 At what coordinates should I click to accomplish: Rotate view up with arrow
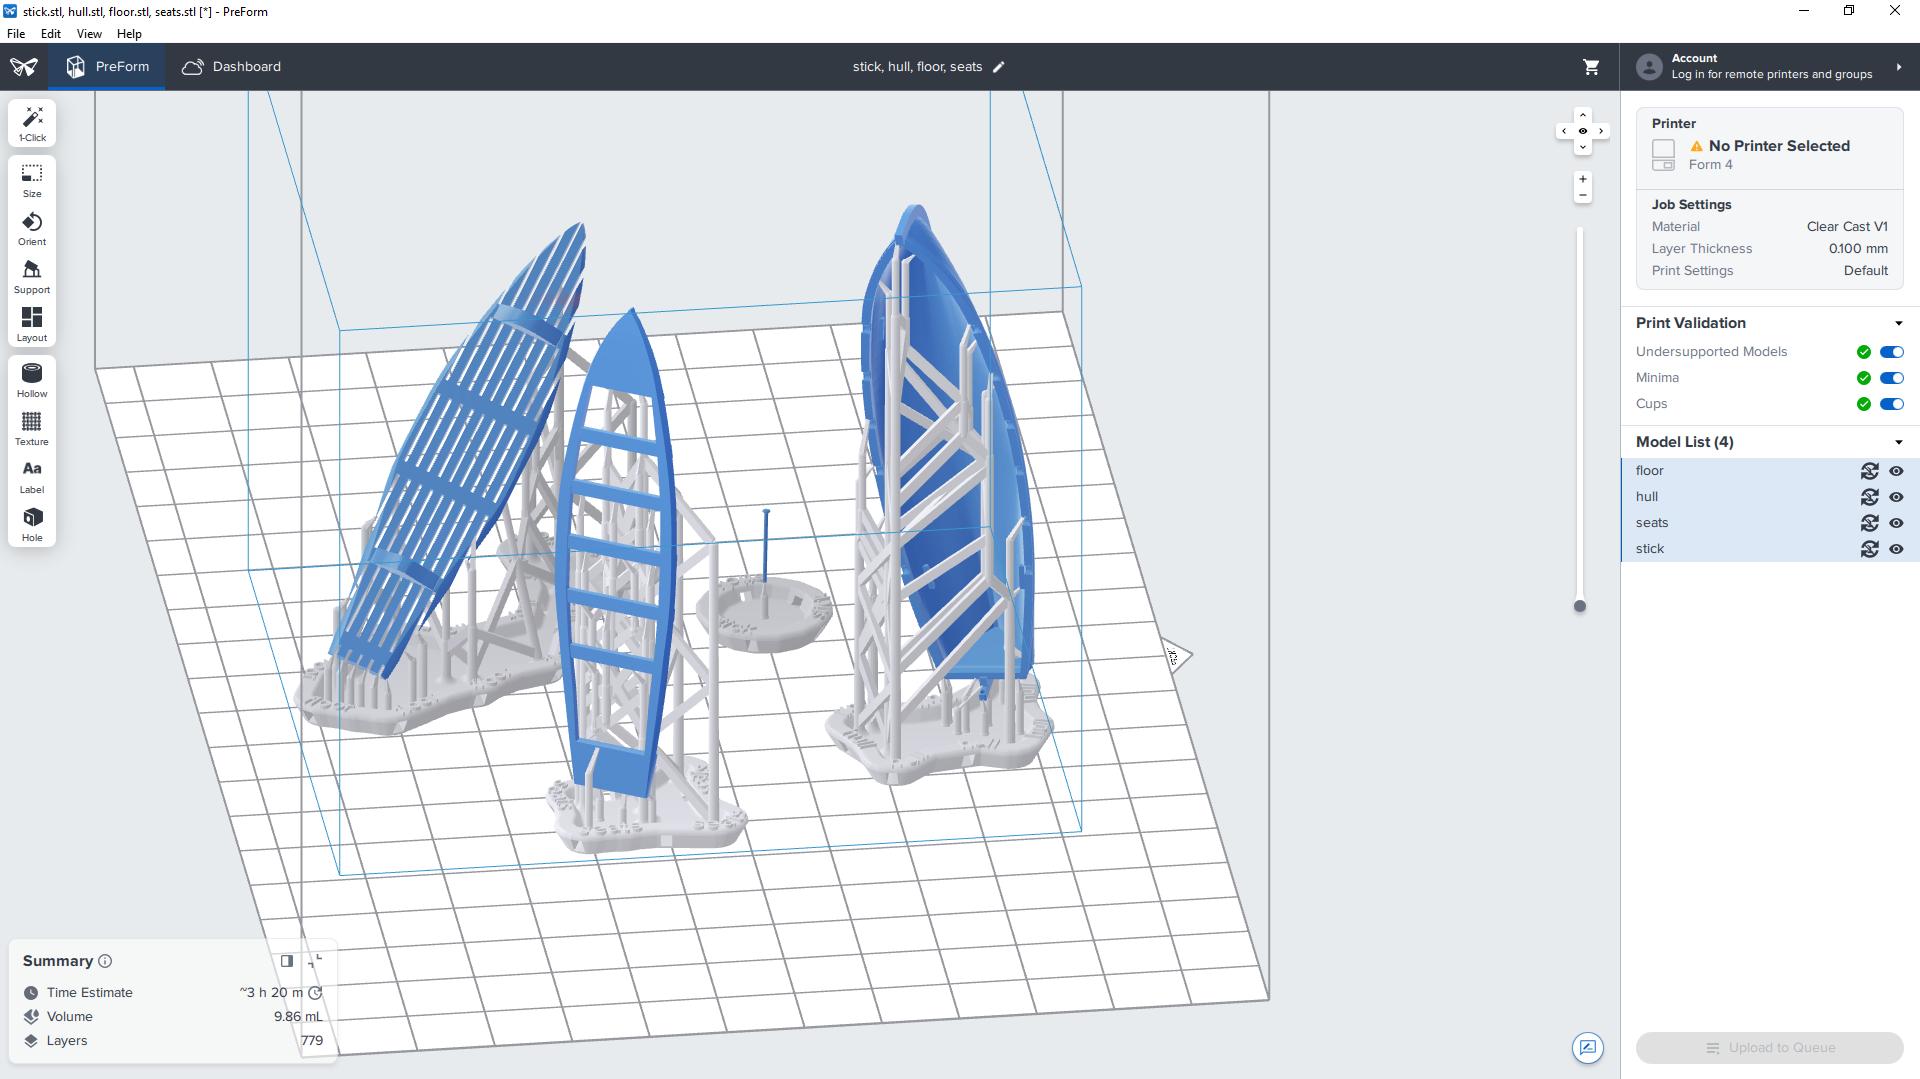click(x=1582, y=115)
